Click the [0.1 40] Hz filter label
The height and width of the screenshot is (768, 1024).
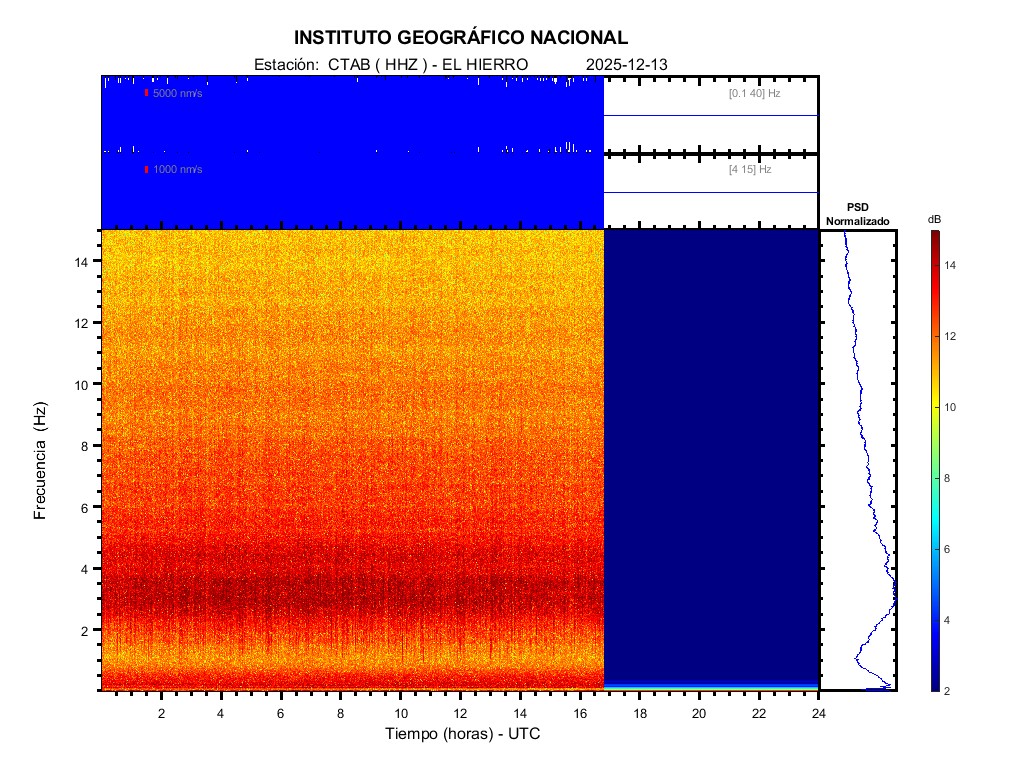coord(754,93)
